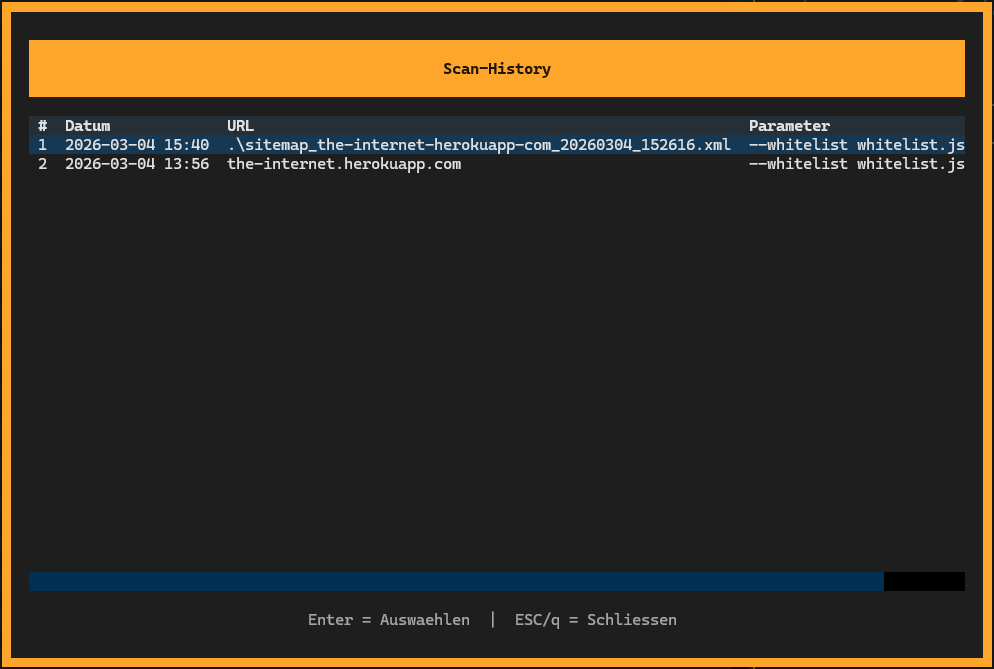Viewport: 994px width, 669px height.
Task: Click the separator between the footer hints
Action: [x=493, y=619]
